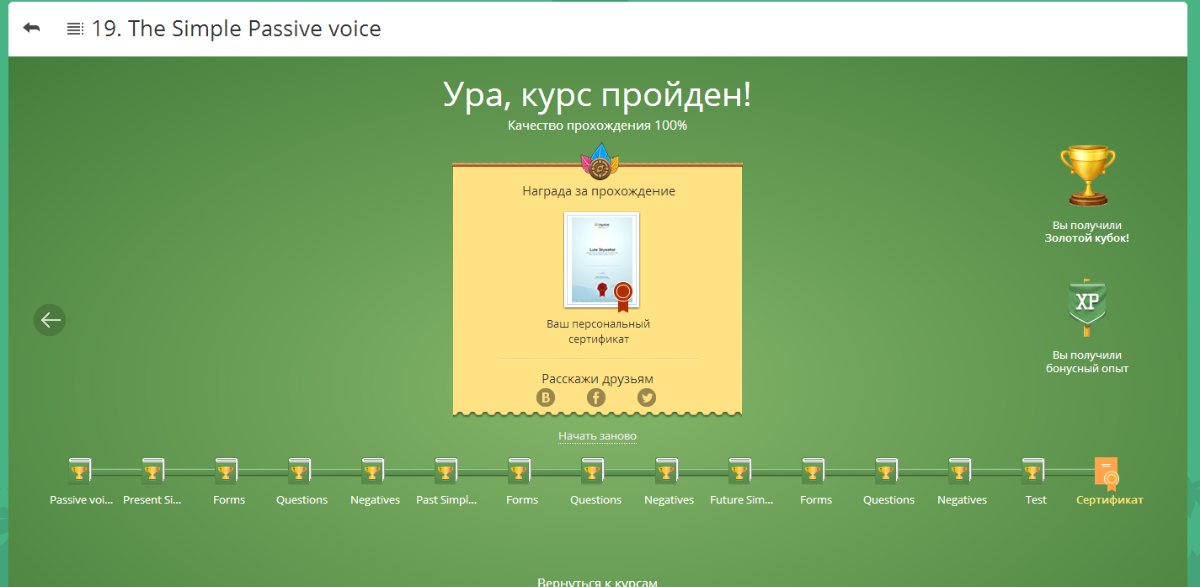
Task: Share on Facebook icon
Action: [x=596, y=398]
